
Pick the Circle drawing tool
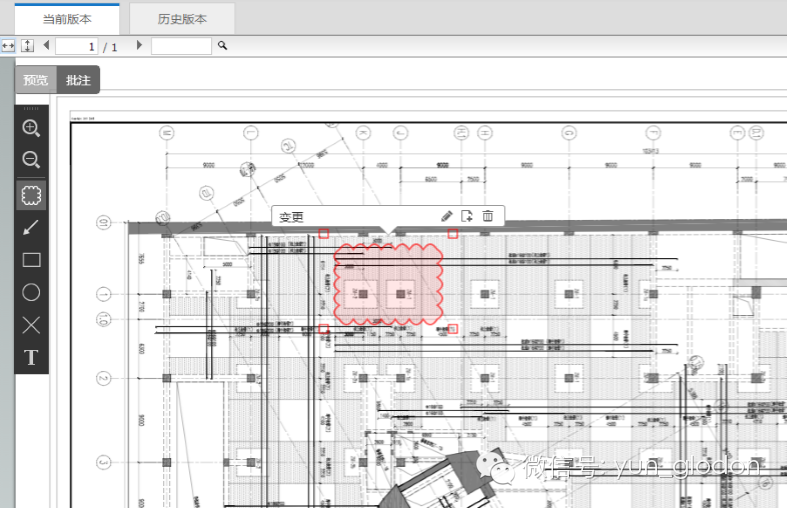[x=31, y=292]
